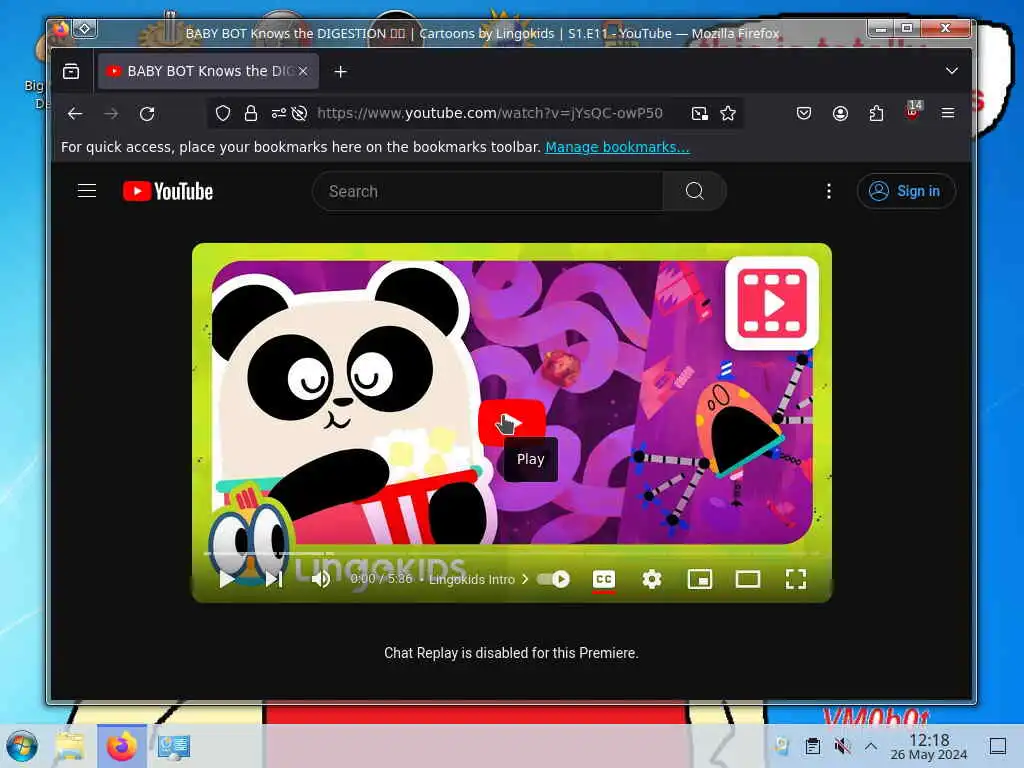Viewport: 1024px width, 768px height.
Task: Click the Firefox taskbar icon
Action: click(121, 746)
